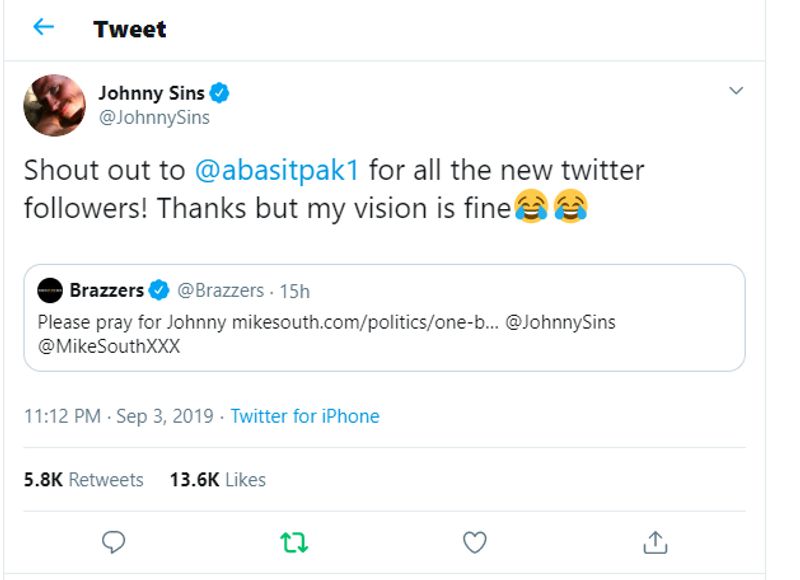
Task: Click the share tweet icon
Action: tap(654, 542)
